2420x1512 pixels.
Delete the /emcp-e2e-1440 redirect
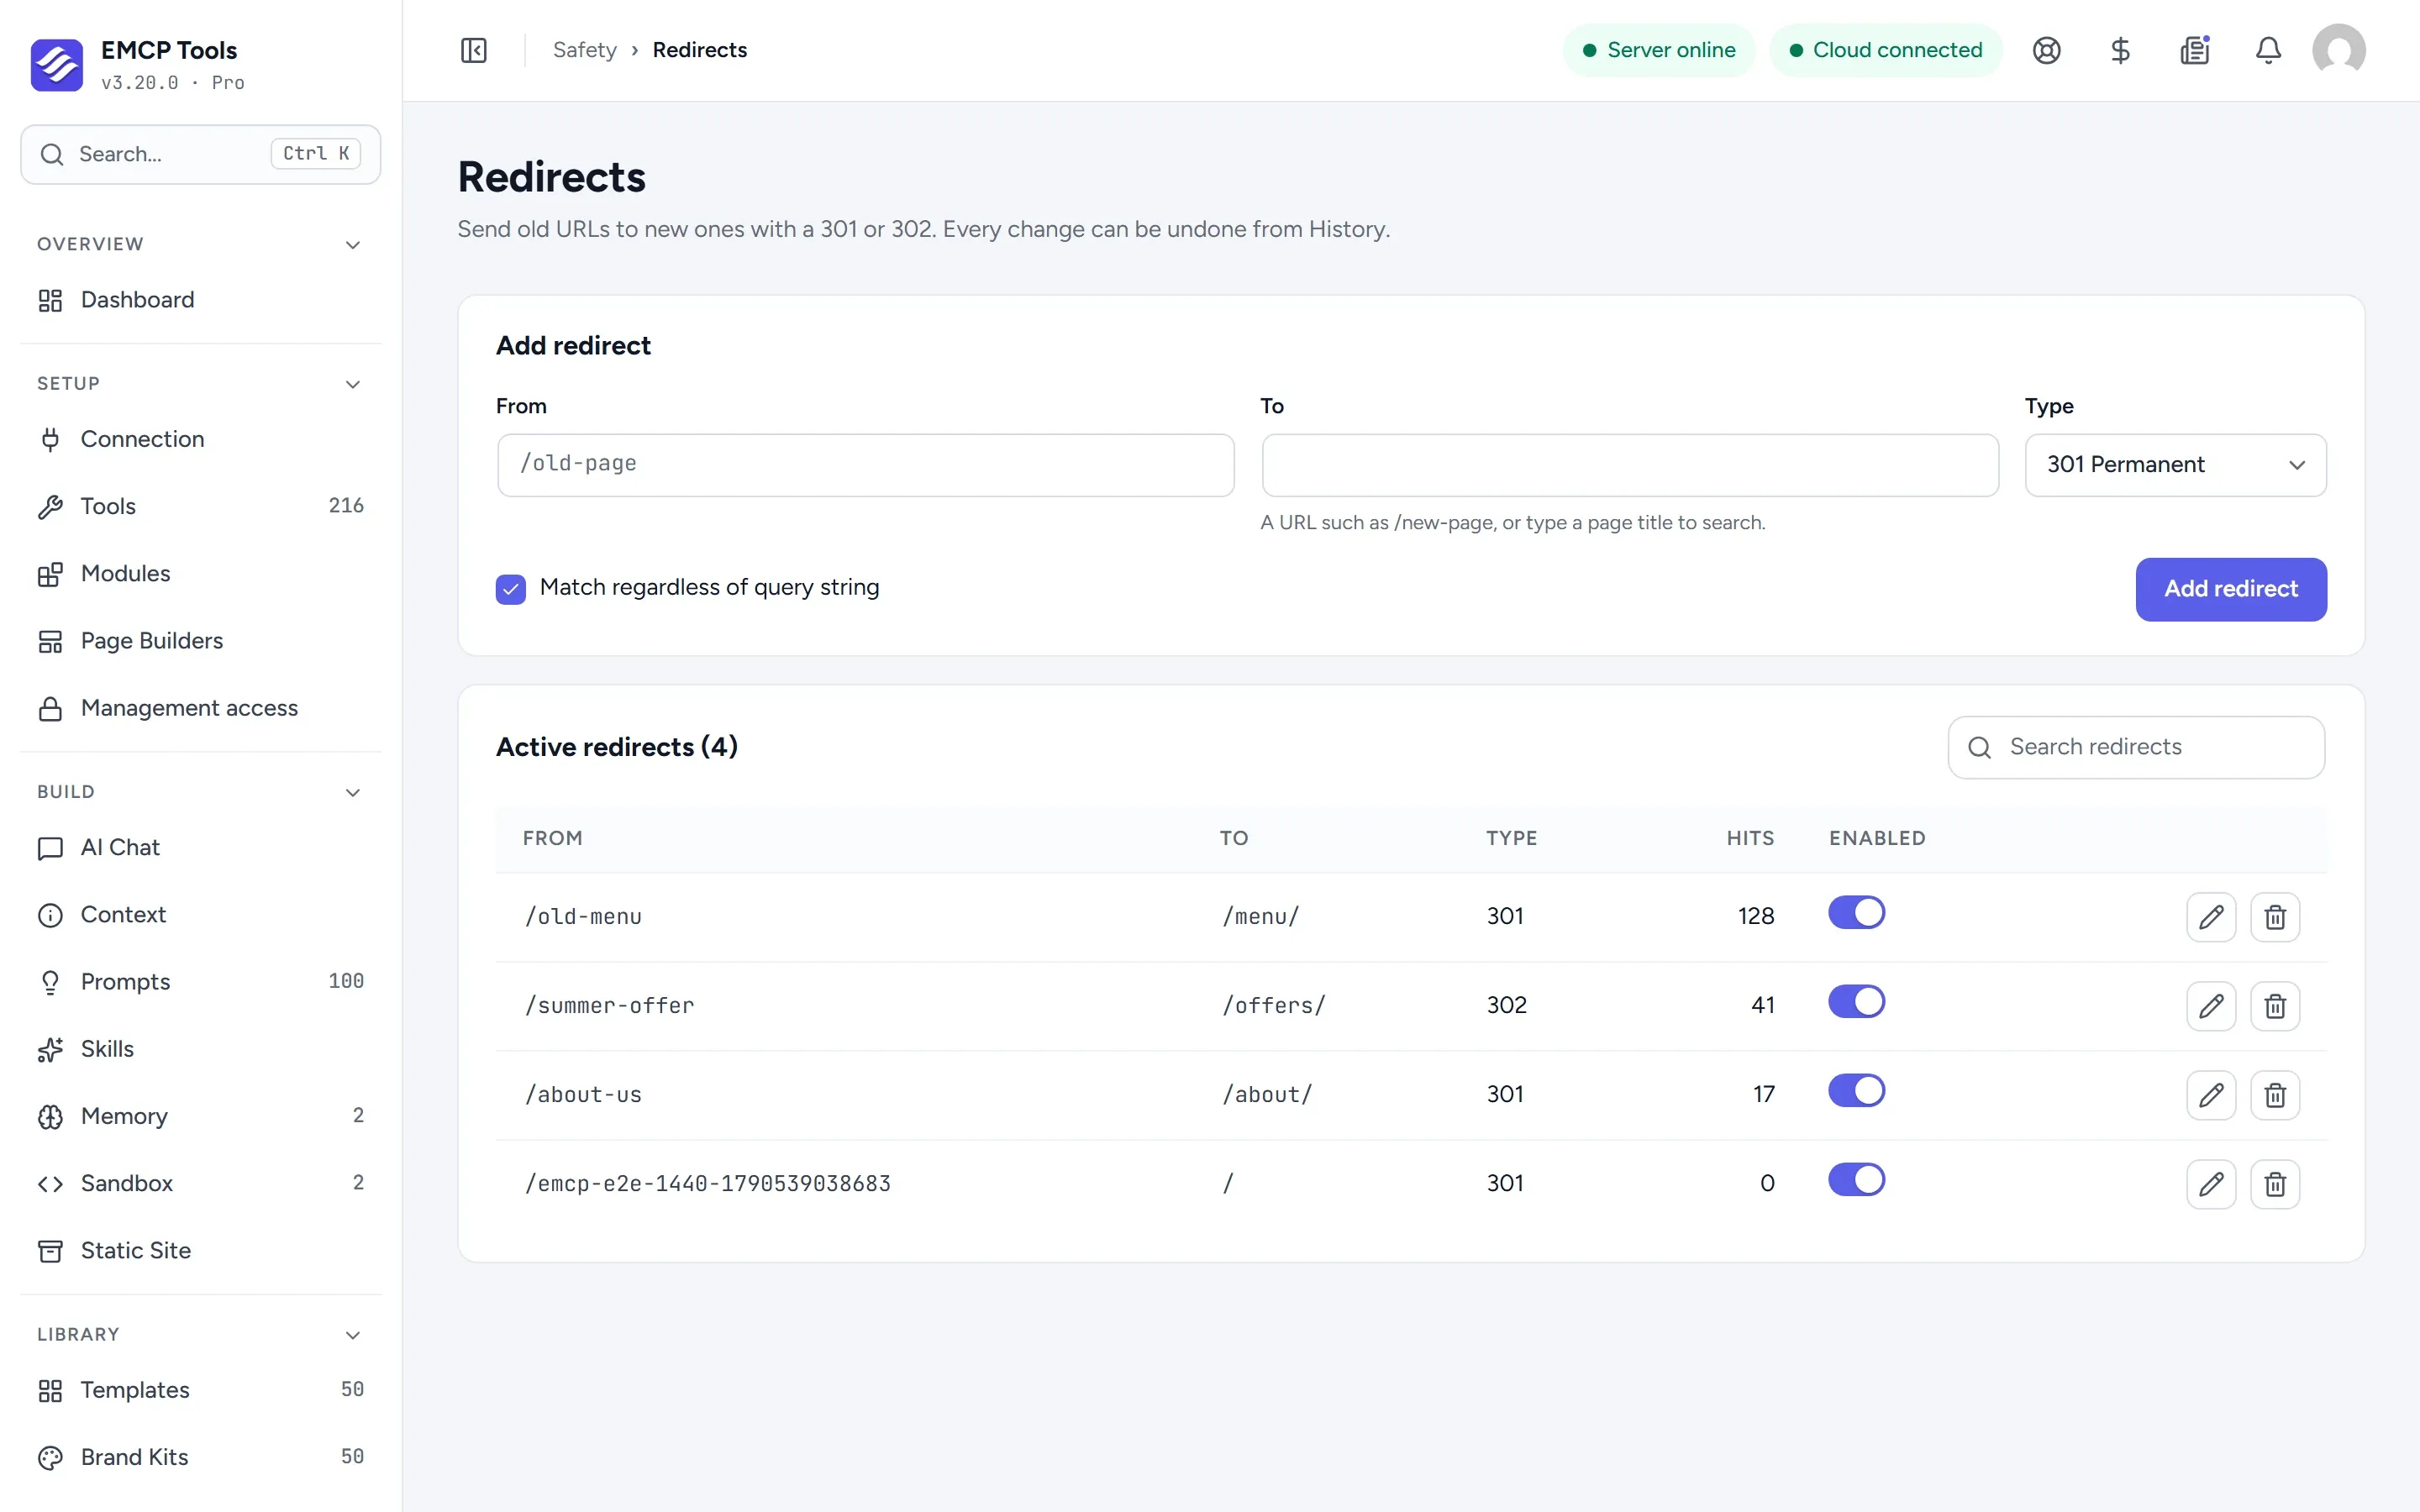point(2275,1184)
